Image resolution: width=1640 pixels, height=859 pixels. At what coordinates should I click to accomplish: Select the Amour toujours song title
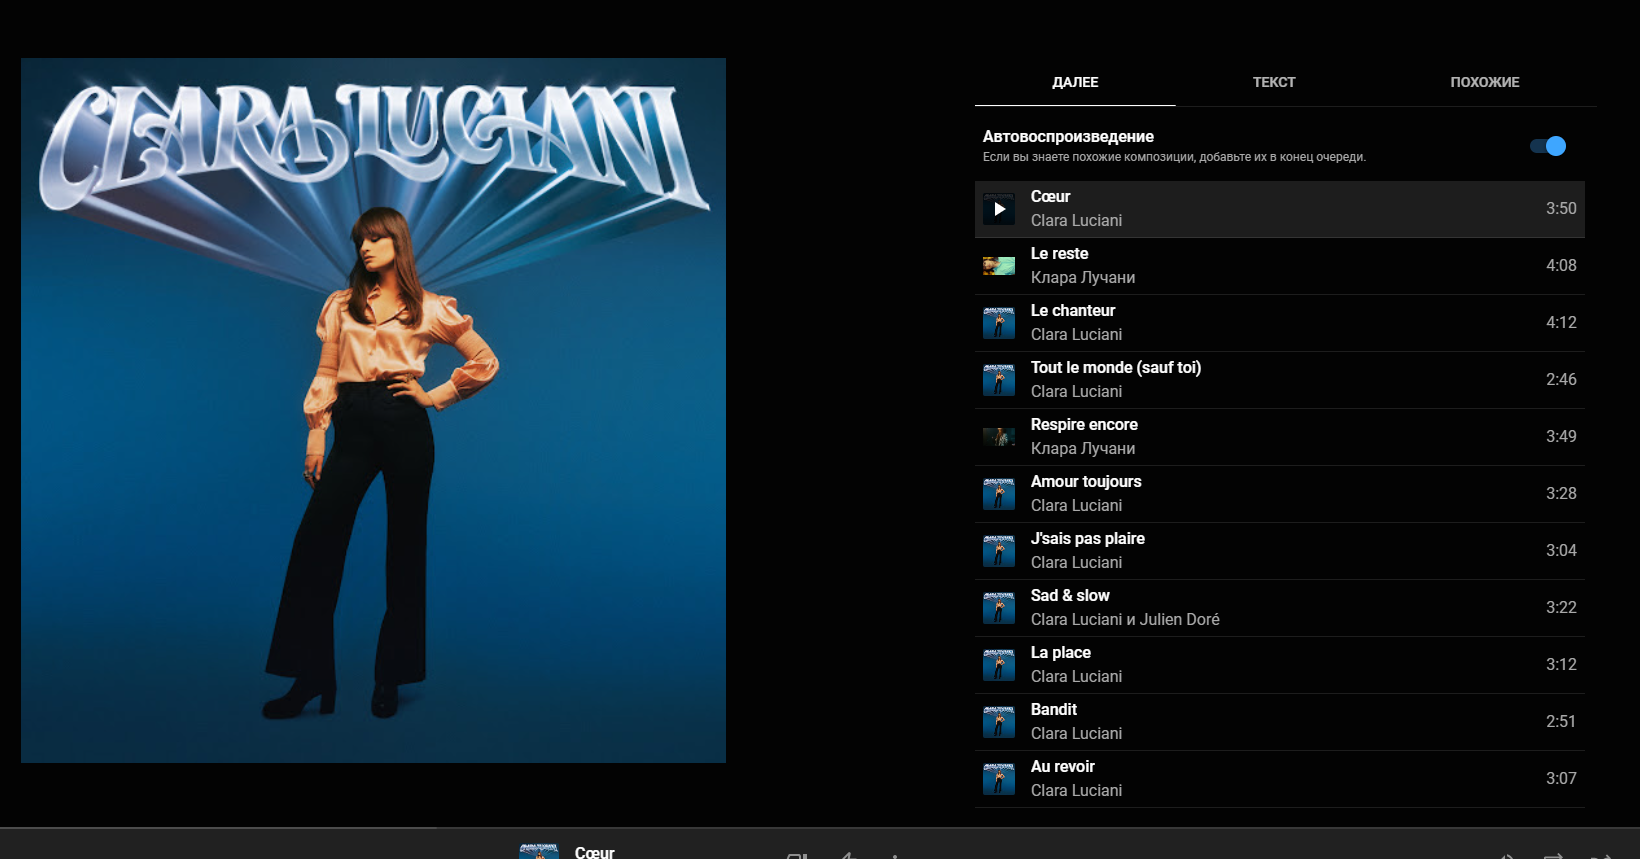tap(1085, 482)
